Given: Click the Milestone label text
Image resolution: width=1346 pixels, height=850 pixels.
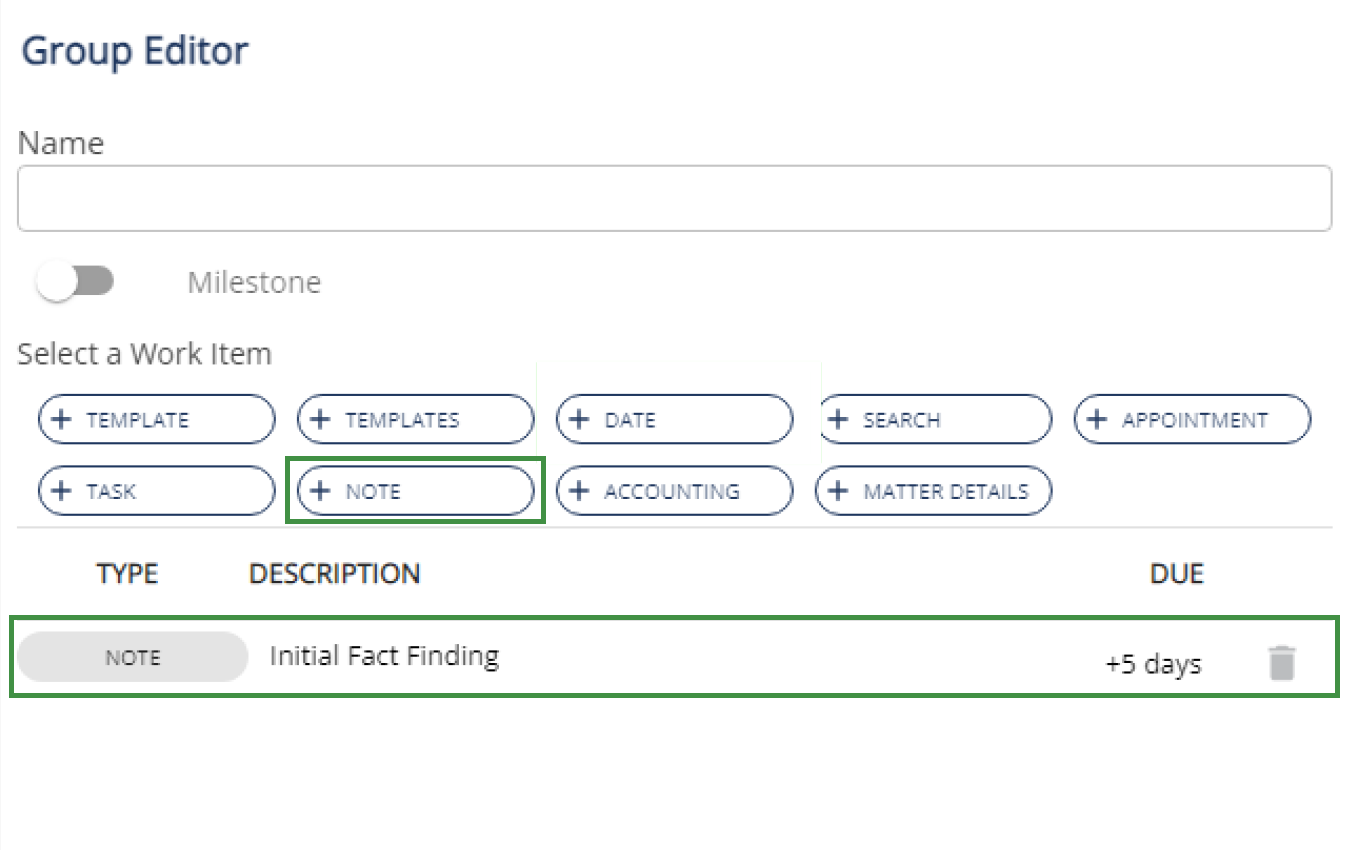Looking at the screenshot, I should pos(254,283).
